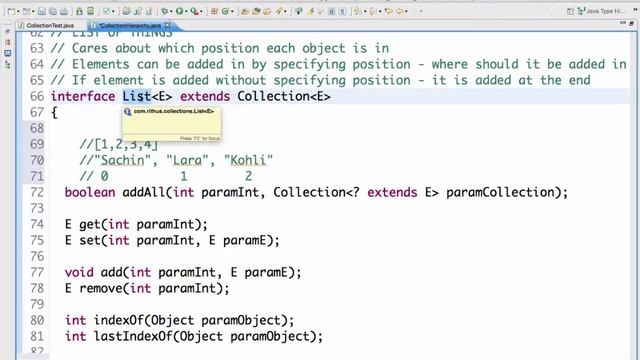Click the second left sidebar view icon
Viewport: 640px width, 360px height.
[8, 42]
